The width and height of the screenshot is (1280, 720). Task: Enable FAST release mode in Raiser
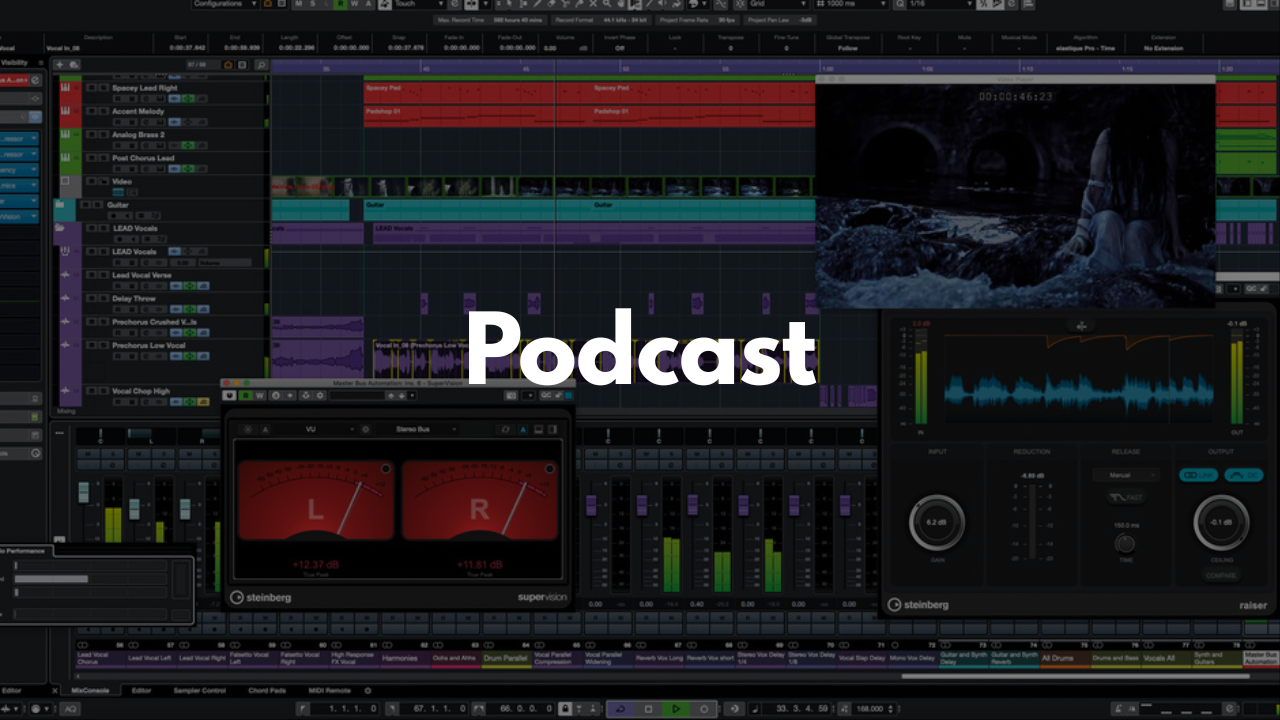click(1125, 497)
